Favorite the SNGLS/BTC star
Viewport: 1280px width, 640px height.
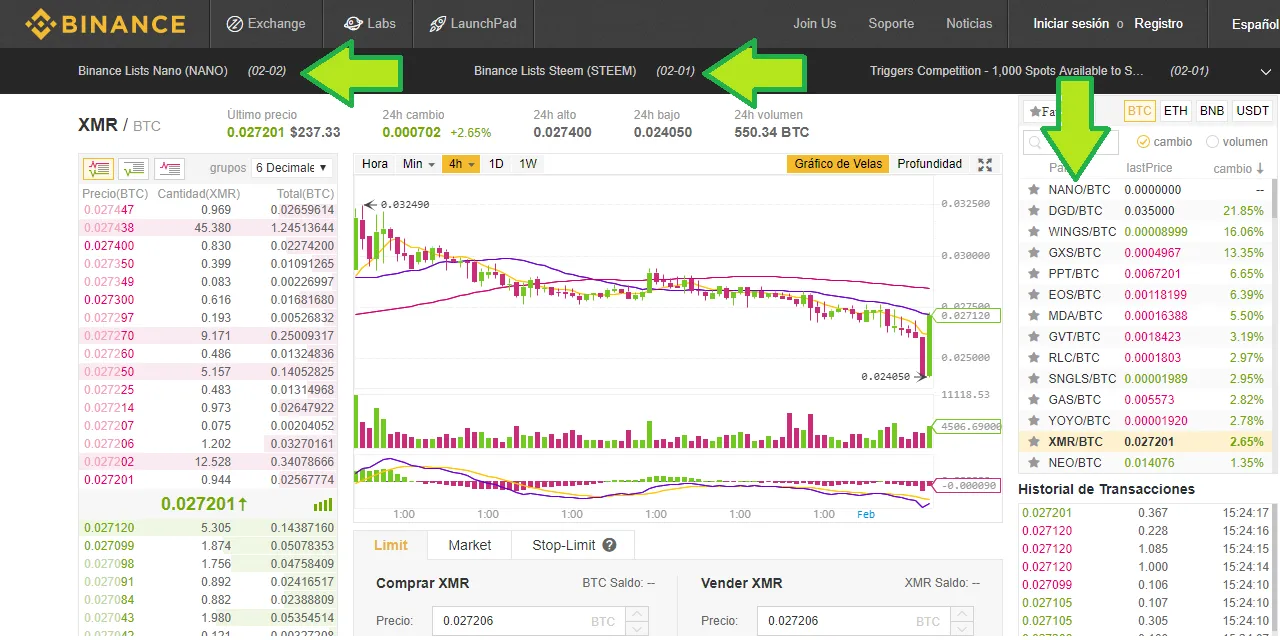pos(1034,378)
